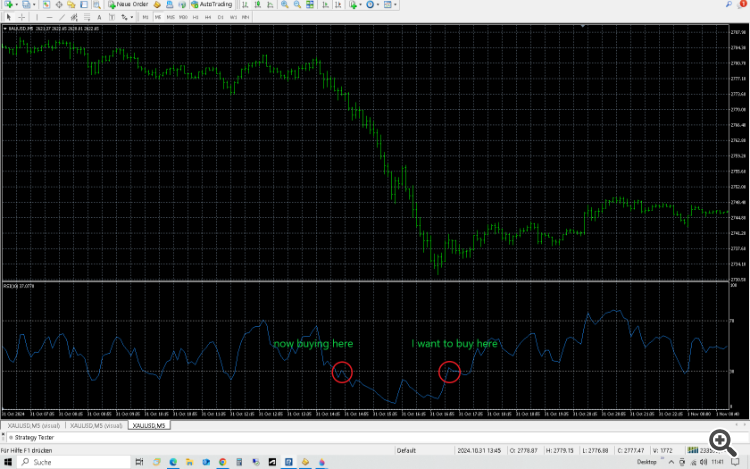Viewport: 750px width, 469px height.
Task: Click the Suche taskbar search field
Action: click(x=74, y=462)
